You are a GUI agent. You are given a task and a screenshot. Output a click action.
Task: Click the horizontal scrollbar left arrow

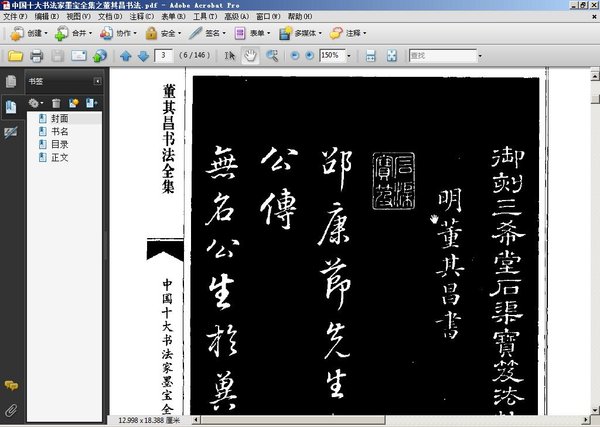pyautogui.click(x=196, y=420)
